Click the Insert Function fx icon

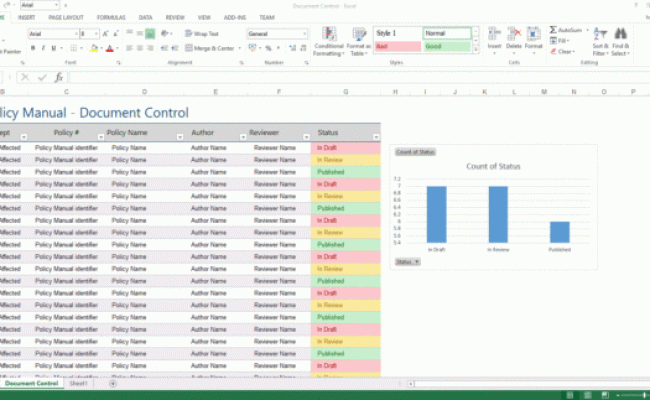pos(59,78)
